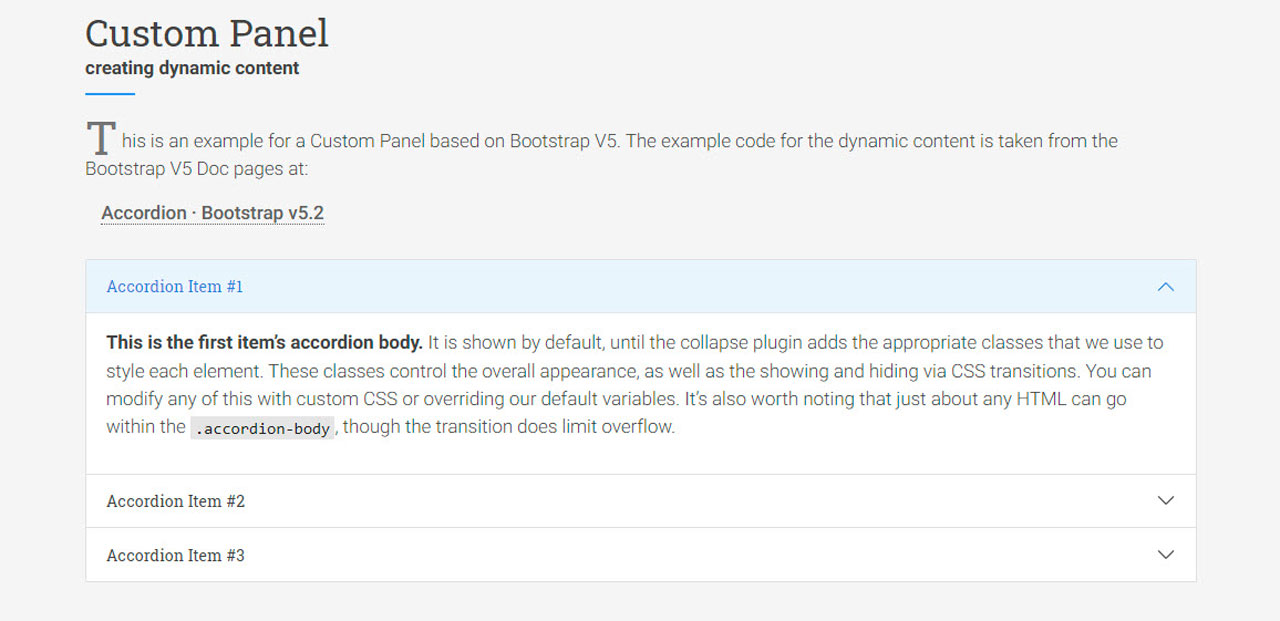The height and width of the screenshot is (621, 1280).
Task: Toggle the Accordion Item #1 header label
Action: (175, 287)
